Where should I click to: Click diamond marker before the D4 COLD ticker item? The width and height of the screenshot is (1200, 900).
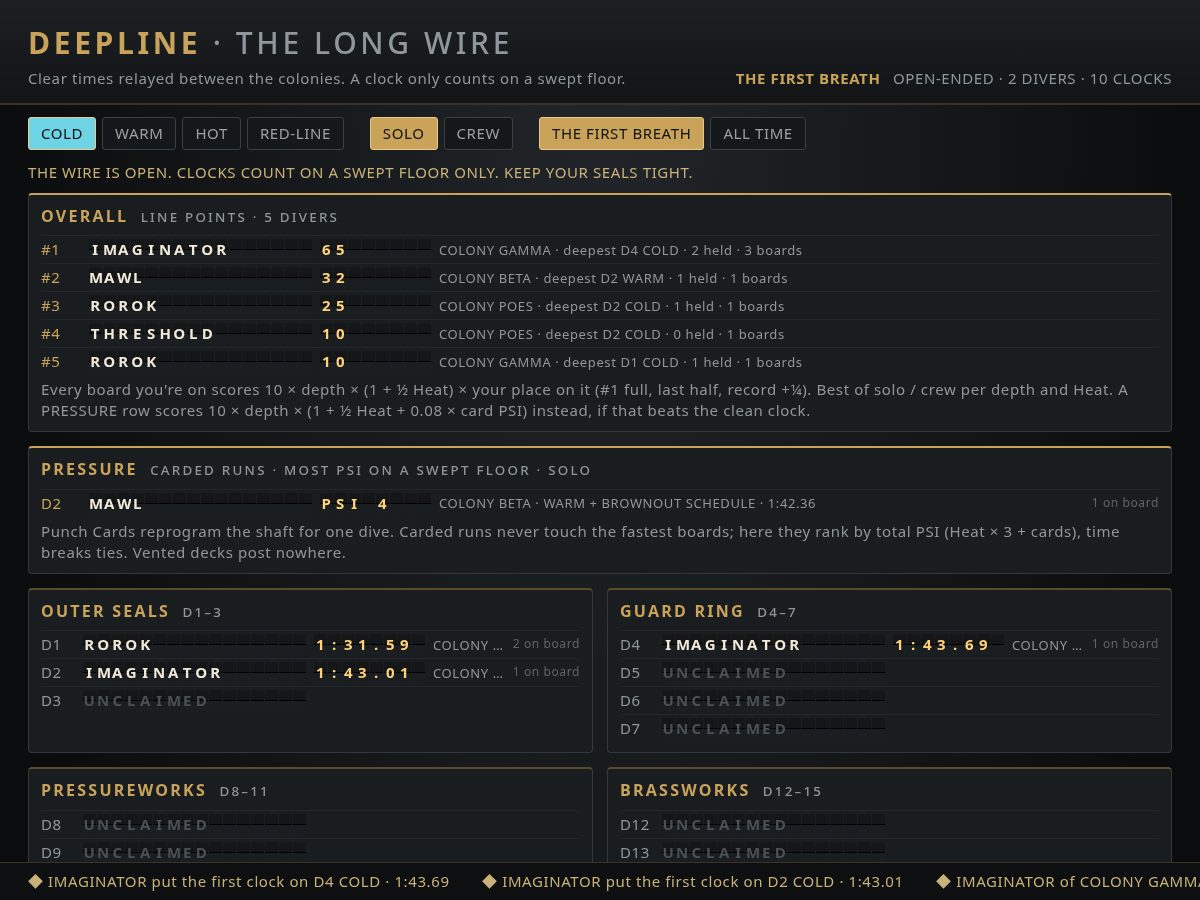click(x=35, y=882)
